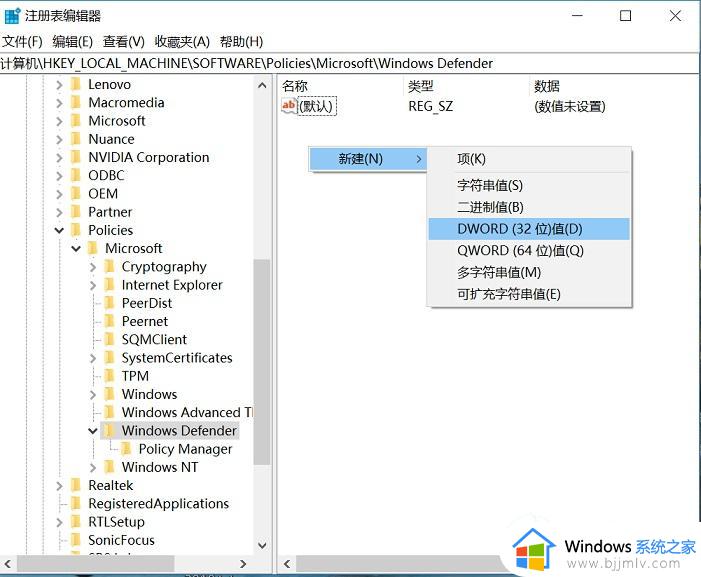The image size is (701, 577).
Task: Click the tree pane vertical scrollbar thumb
Action: point(262,362)
